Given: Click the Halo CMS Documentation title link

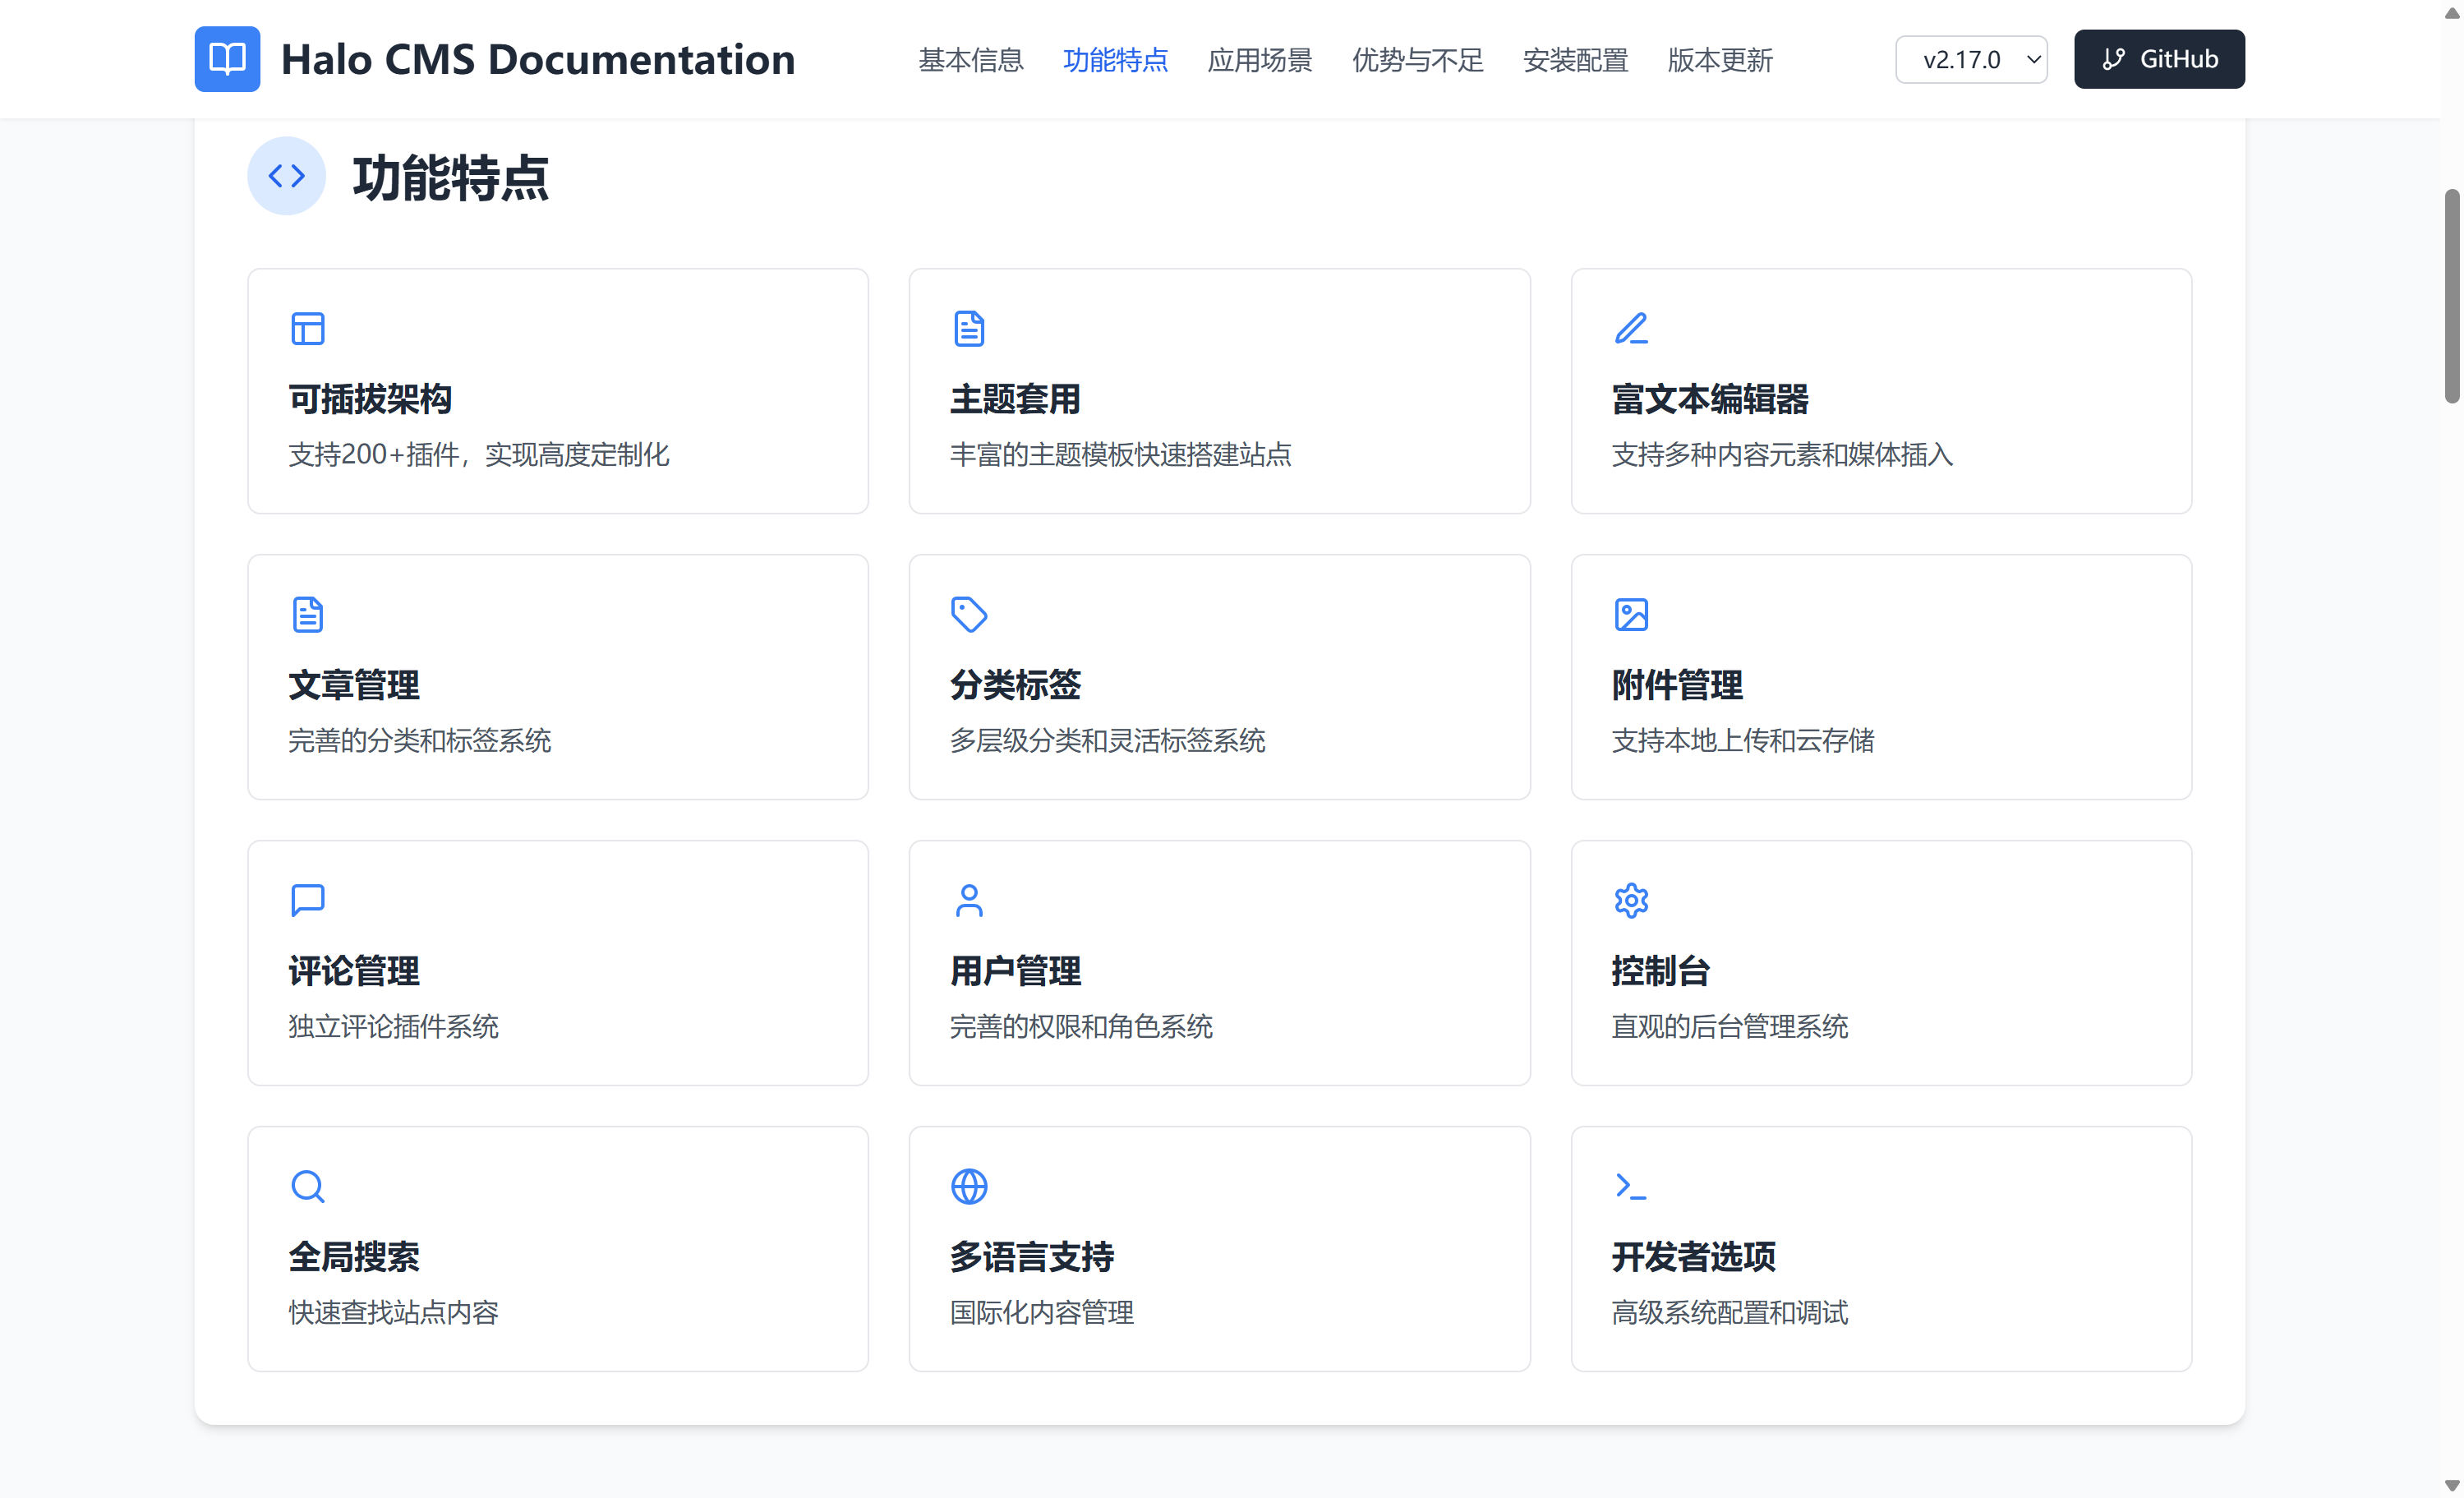Looking at the screenshot, I should point(537,60).
